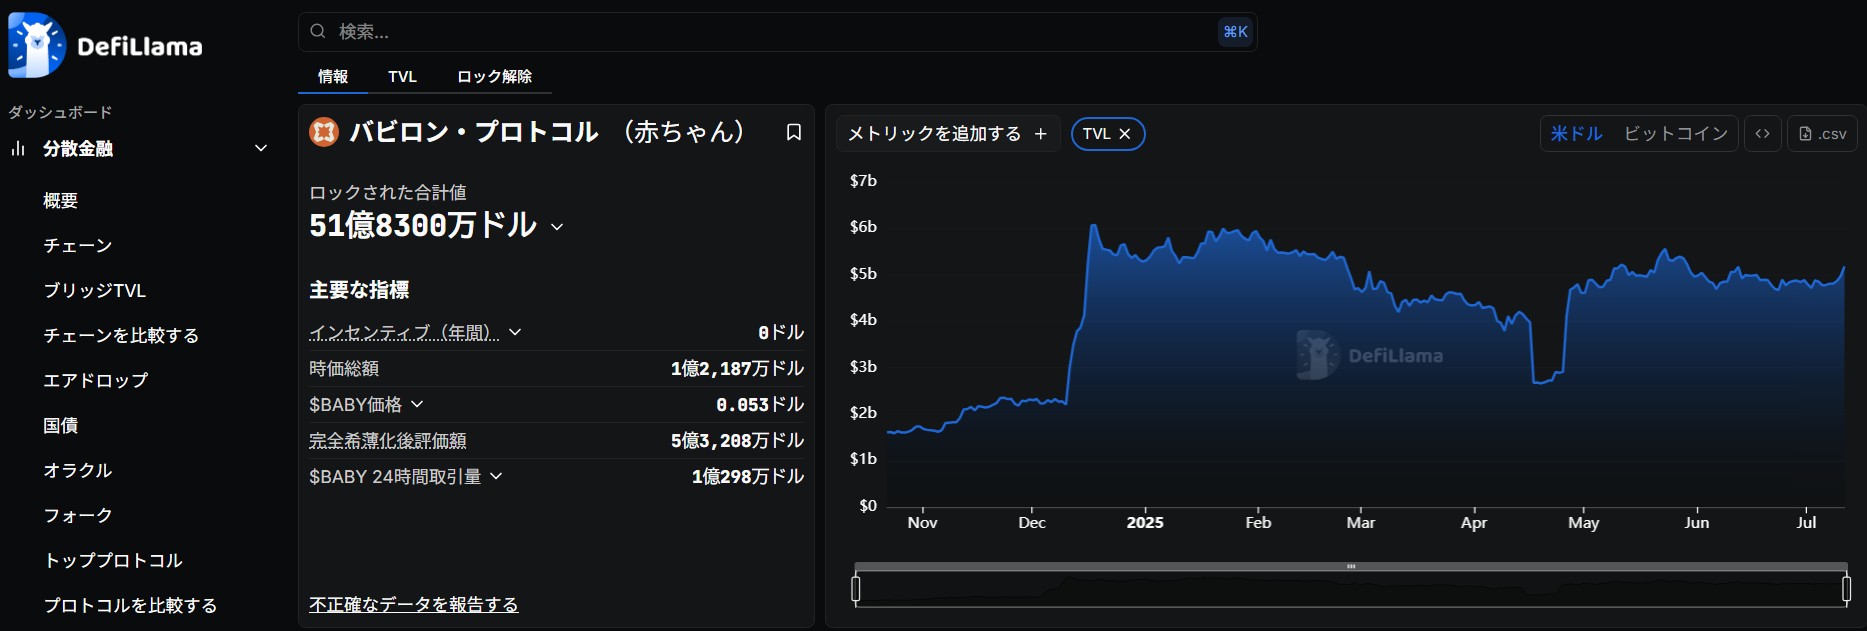The height and width of the screenshot is (631, 1867).
Task: Click the bar chart icon beside 分散金融
Action: pos(18,149)
